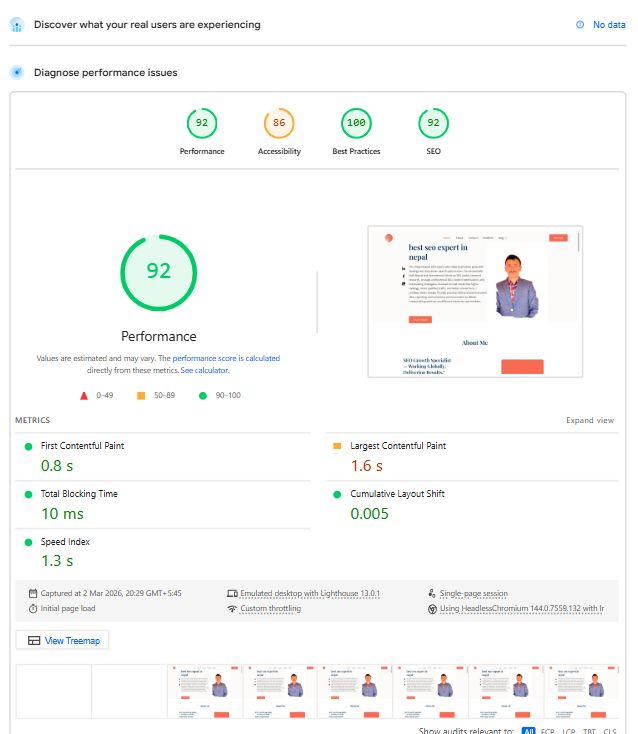Click the Speed Index status dot
This screenshot has width=638, height=734.
coord(28,542)
